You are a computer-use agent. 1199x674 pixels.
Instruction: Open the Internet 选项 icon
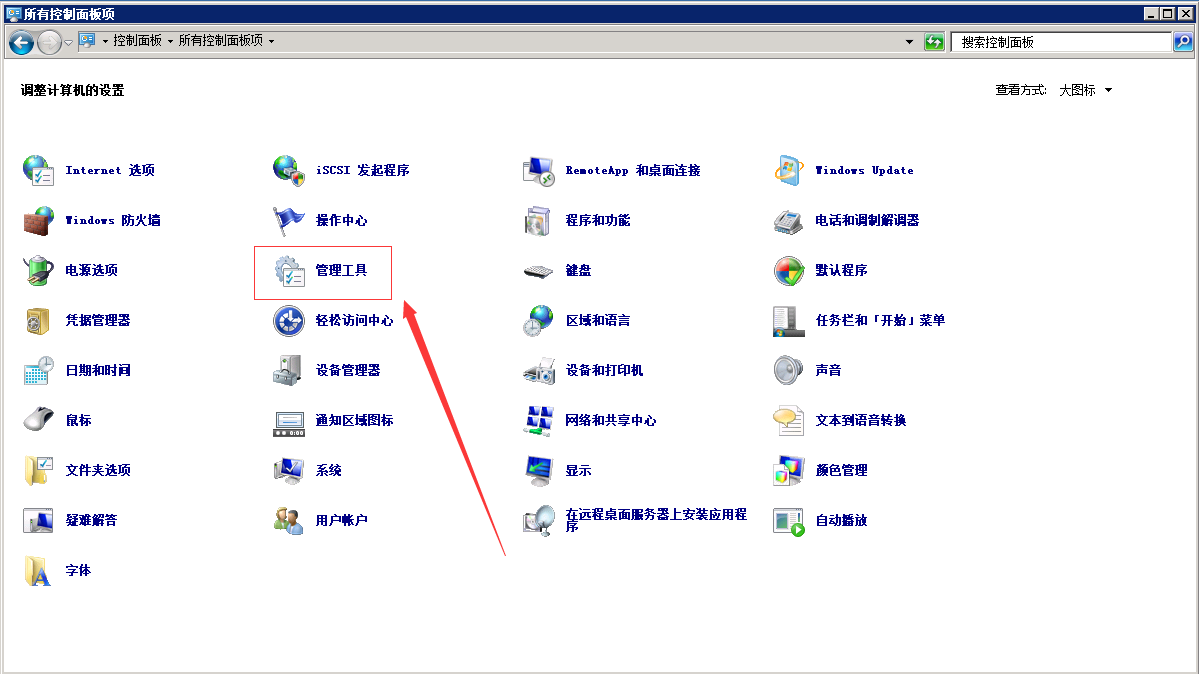37,170
